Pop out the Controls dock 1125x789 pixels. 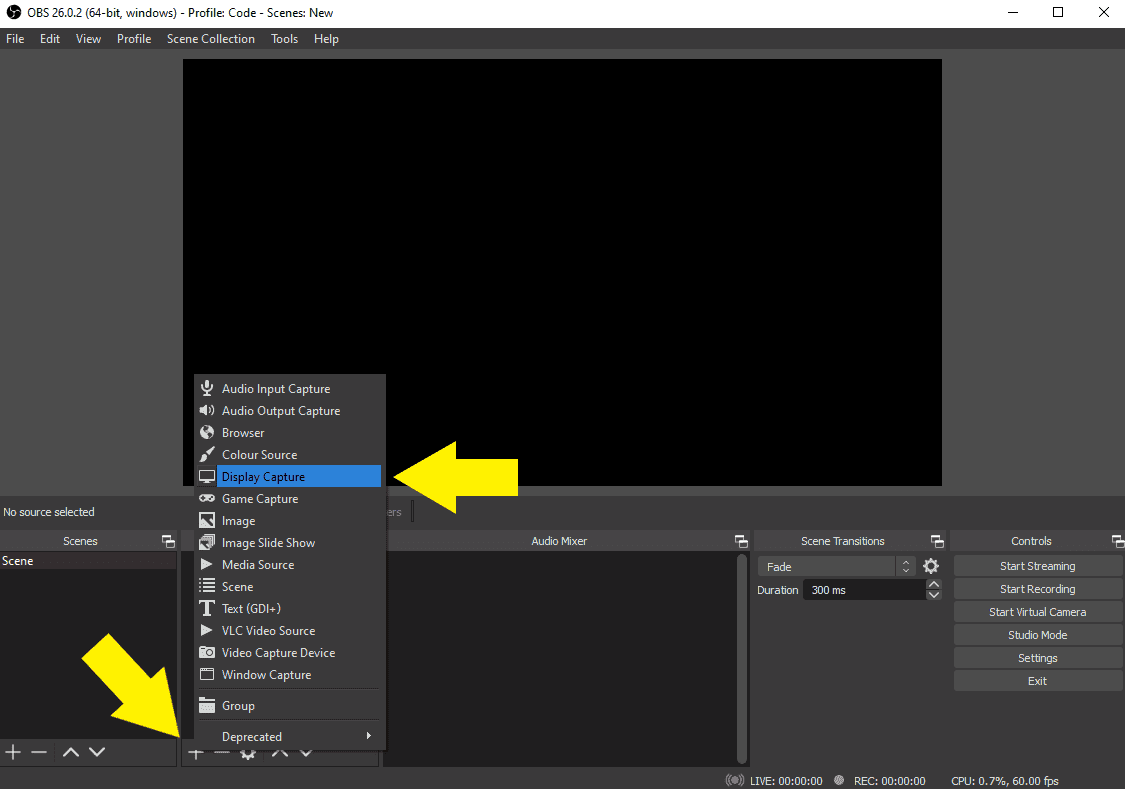tap(1117, 541)
